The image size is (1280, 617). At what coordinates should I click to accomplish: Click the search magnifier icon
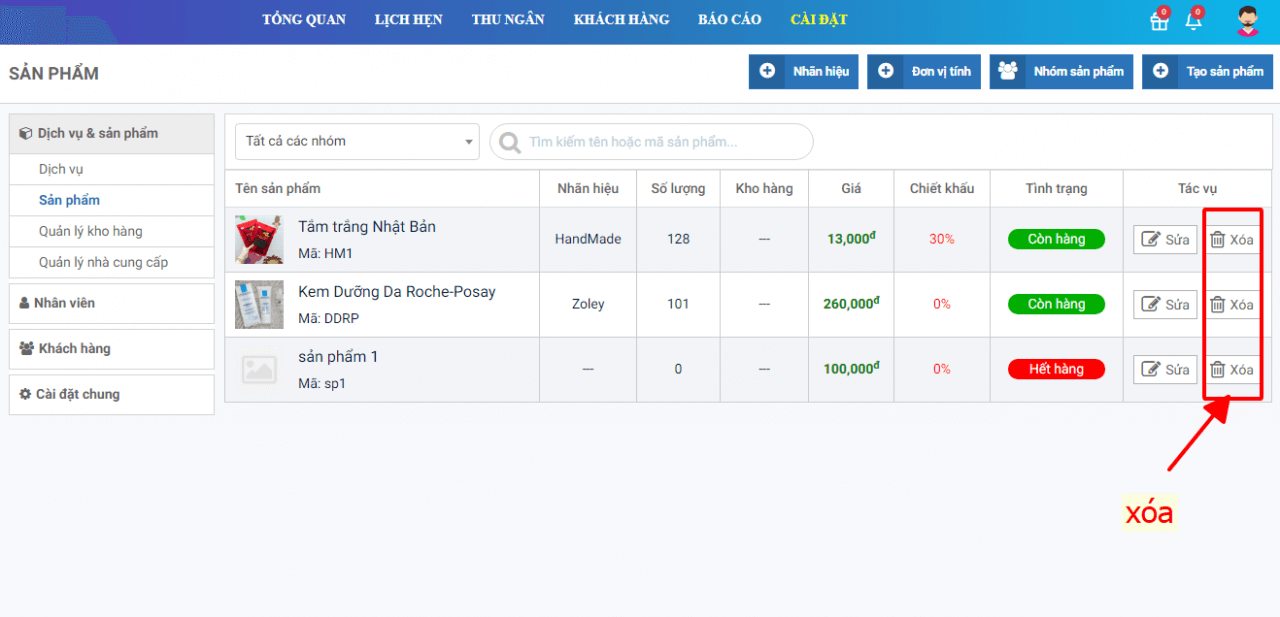[x=510, y=142]
